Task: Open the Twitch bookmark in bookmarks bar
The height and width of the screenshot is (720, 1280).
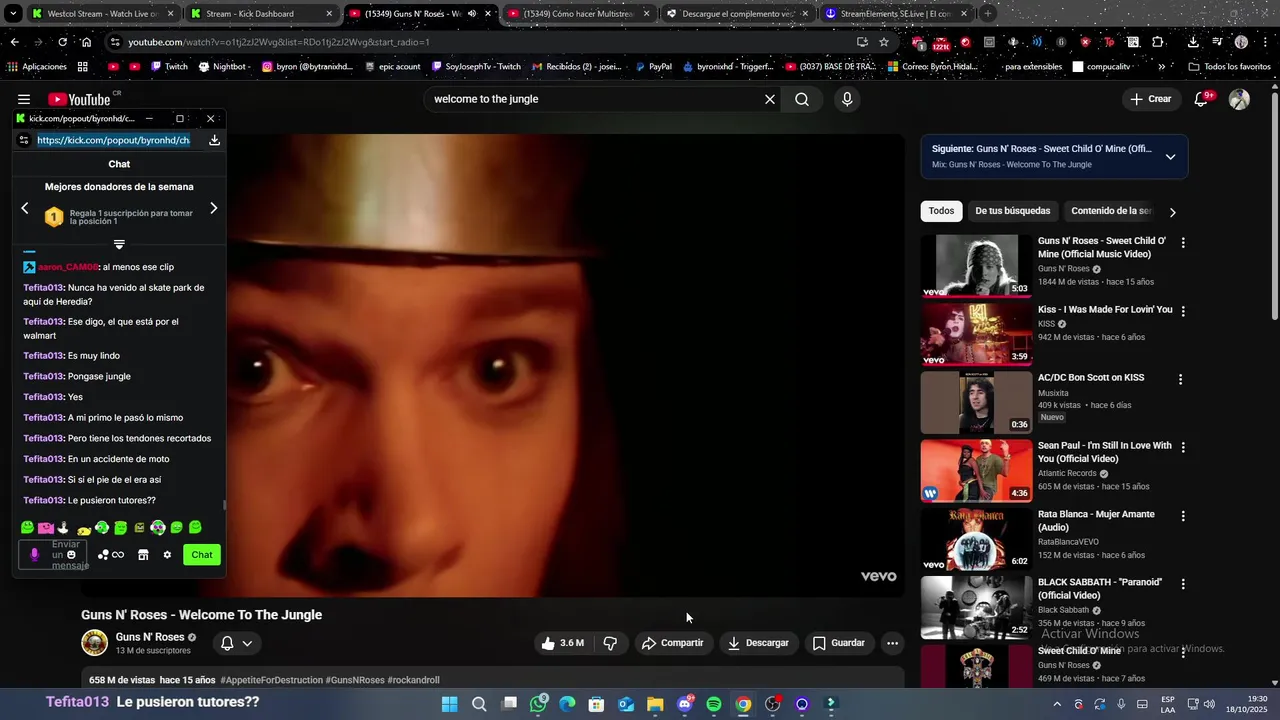Action: click(168, 67)
